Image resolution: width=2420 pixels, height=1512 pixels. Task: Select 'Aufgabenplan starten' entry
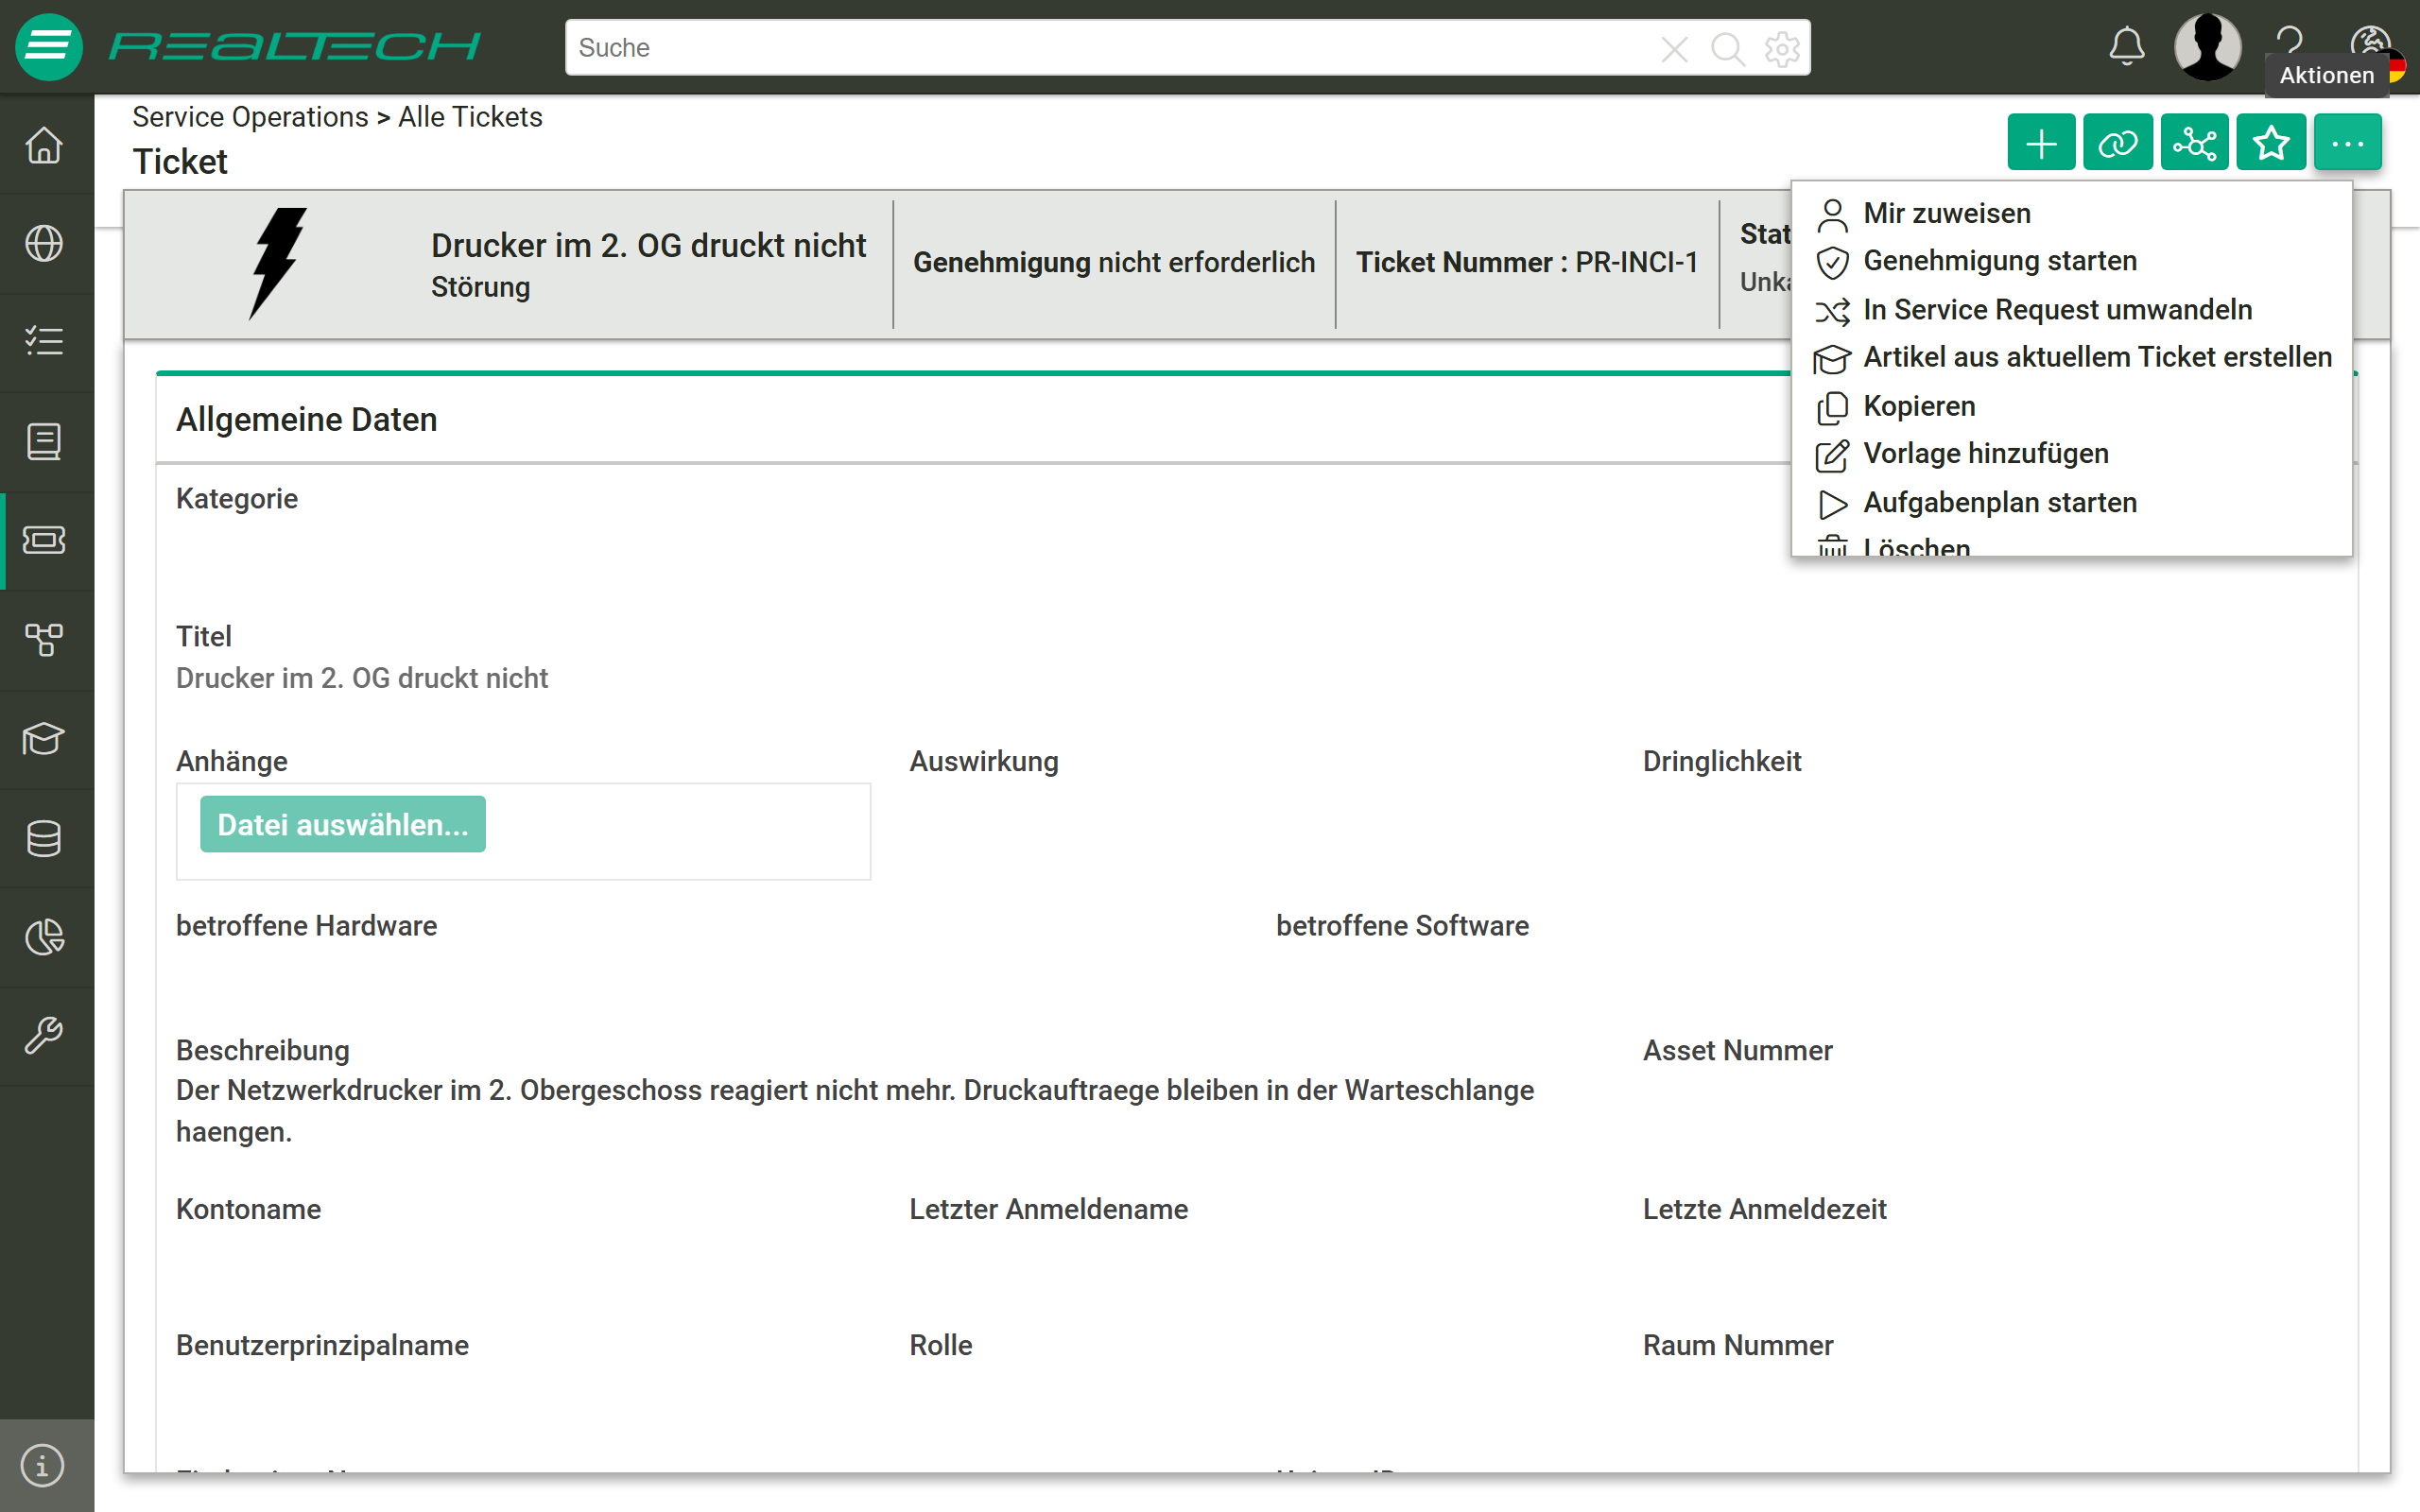pyautogui.click(x=2071, y=503)
